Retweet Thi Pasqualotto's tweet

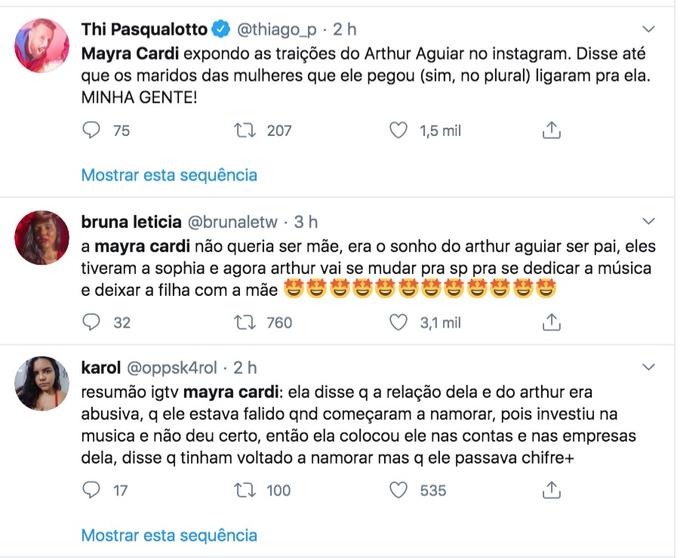[245, 130]
